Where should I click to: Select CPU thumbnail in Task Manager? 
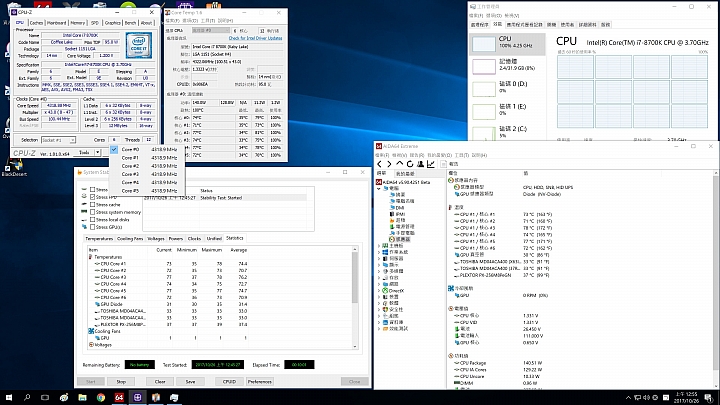[x=484, y=44]
